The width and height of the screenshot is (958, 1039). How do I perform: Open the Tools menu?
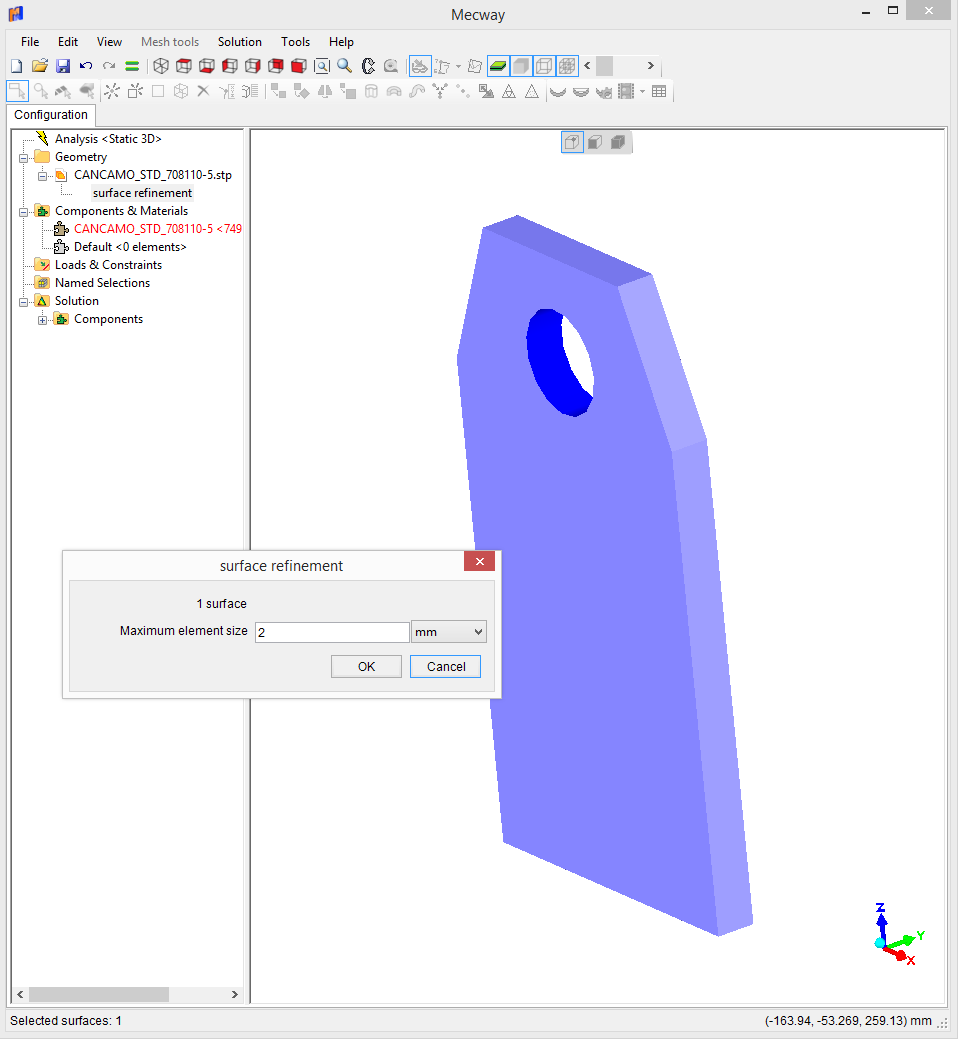pos(295,42)
